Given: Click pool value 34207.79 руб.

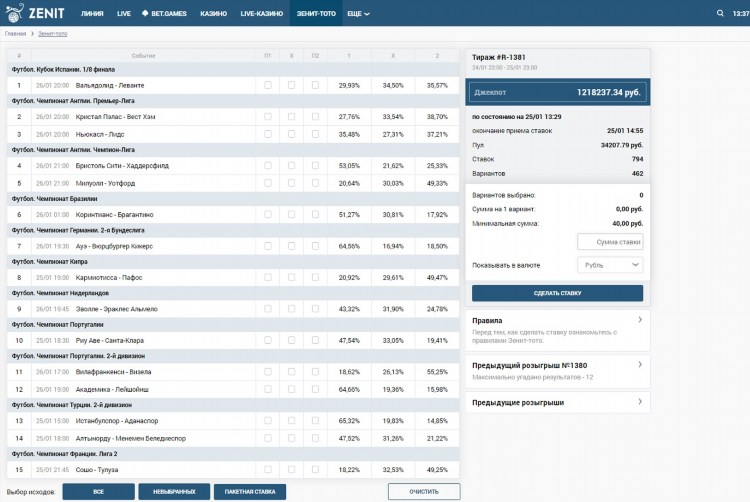Looking at the screenshot, I should click(x=622, y=145).
